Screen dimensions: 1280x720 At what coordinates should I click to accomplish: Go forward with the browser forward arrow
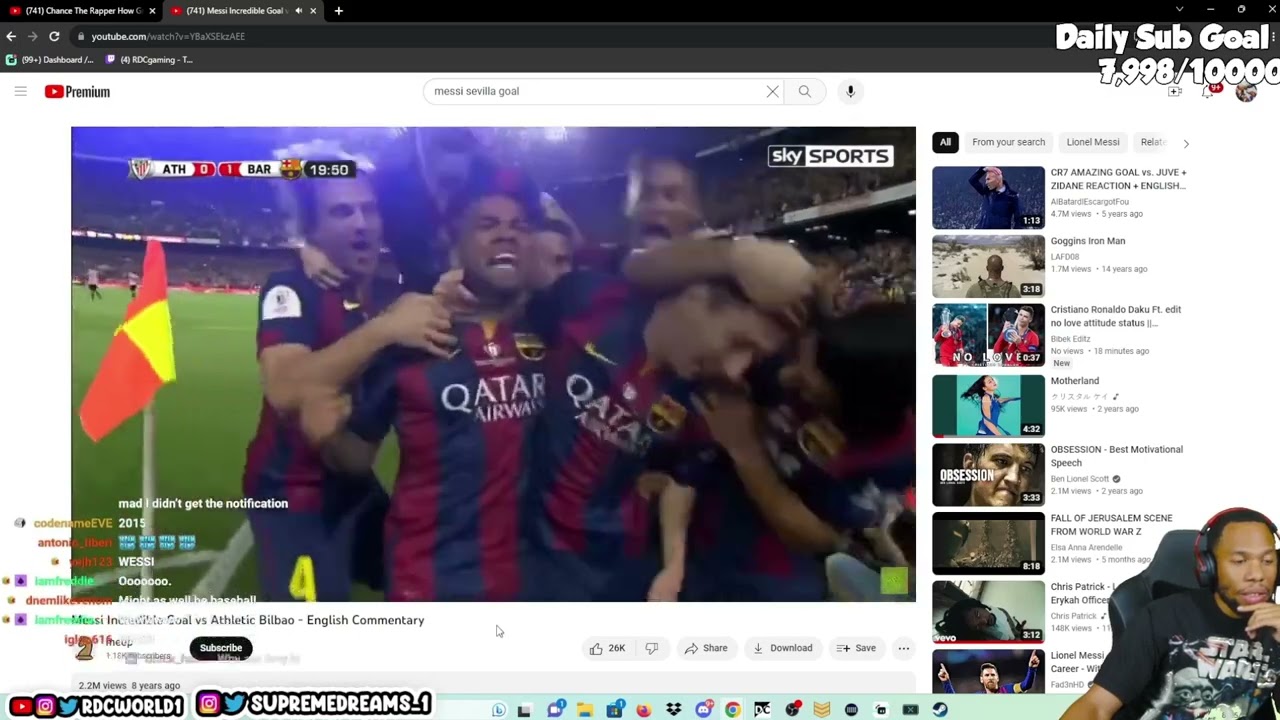[x=33, y=36]
